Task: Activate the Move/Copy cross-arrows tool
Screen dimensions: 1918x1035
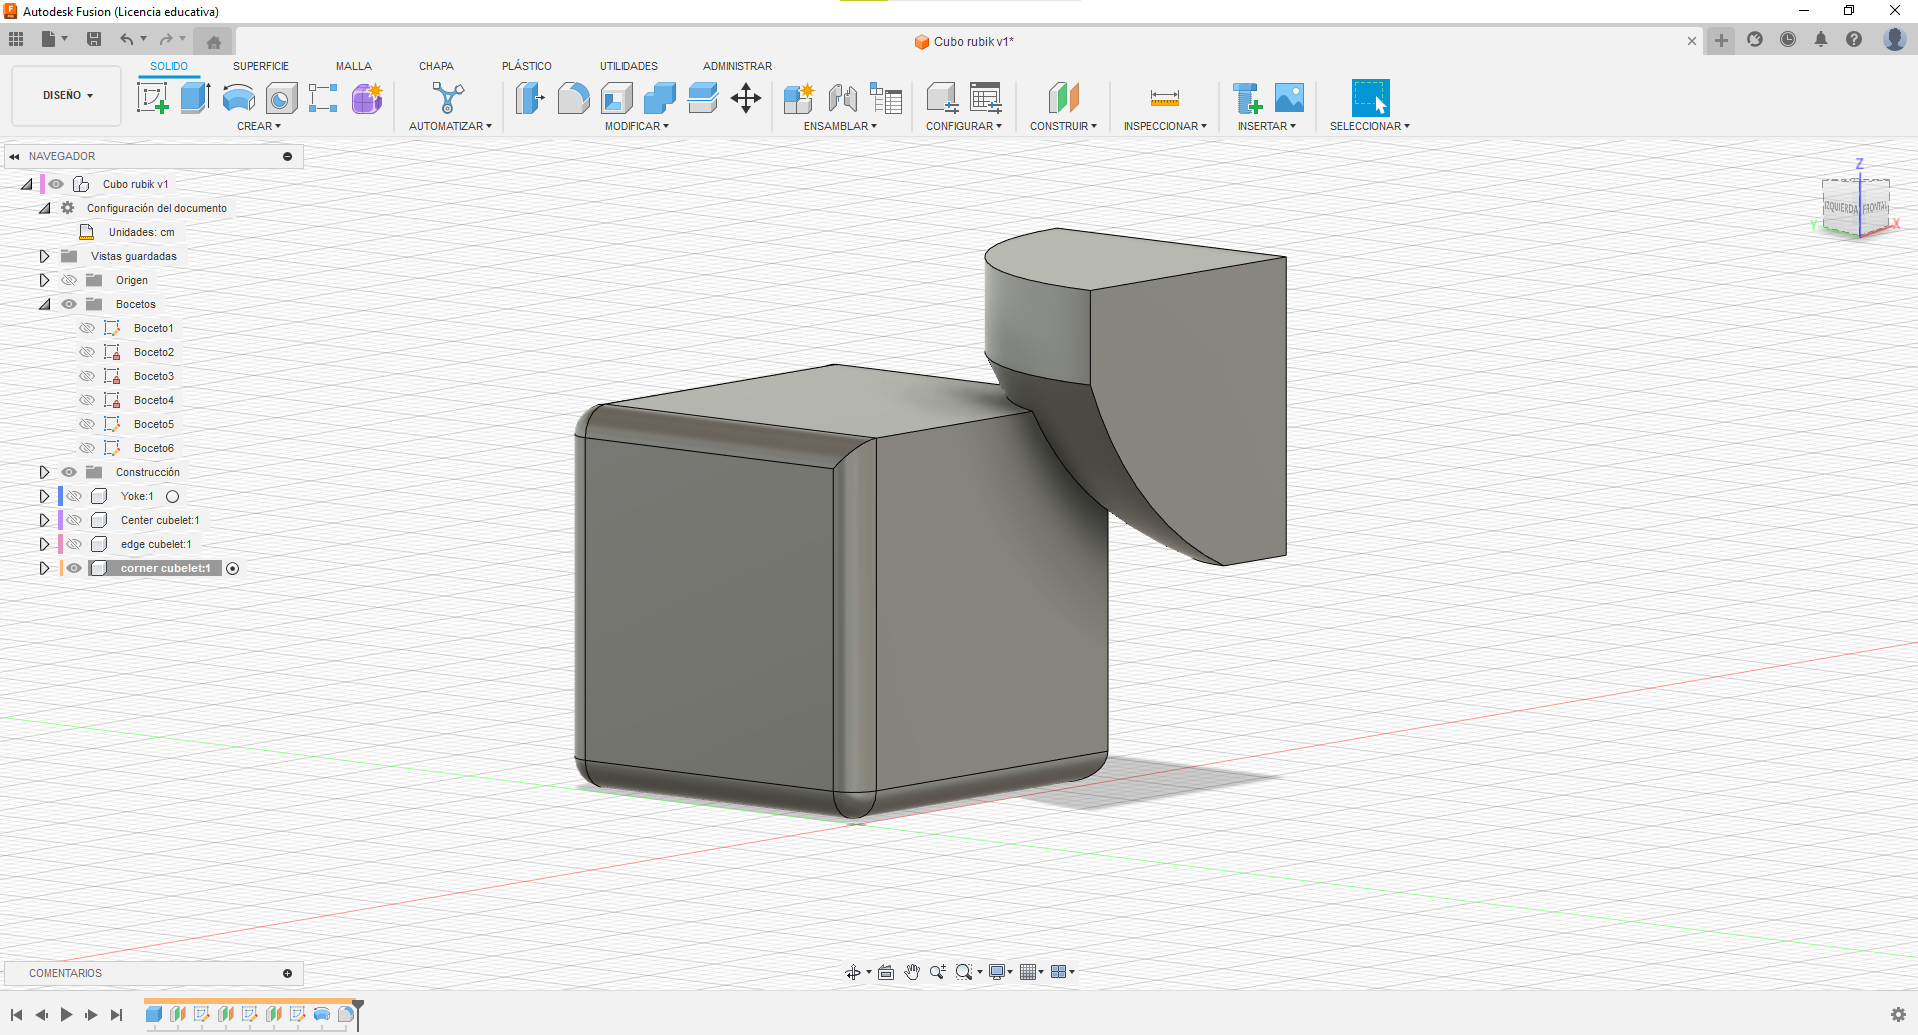Action: (x=746, y=98)
